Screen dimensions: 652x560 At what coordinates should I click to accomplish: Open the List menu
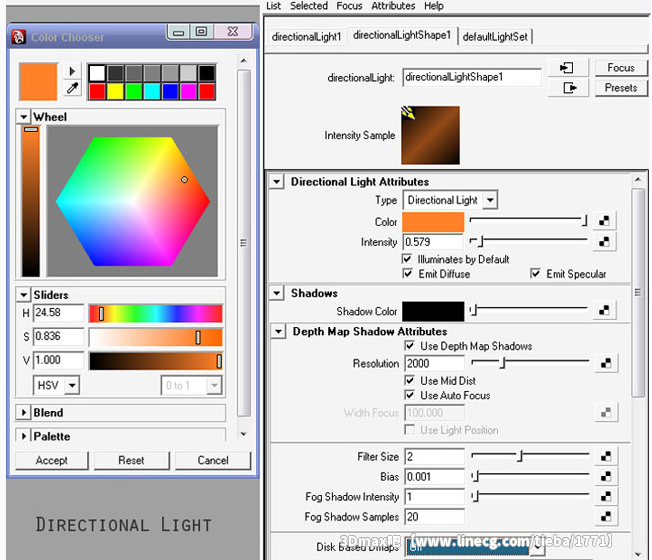[x=274, y=6]
